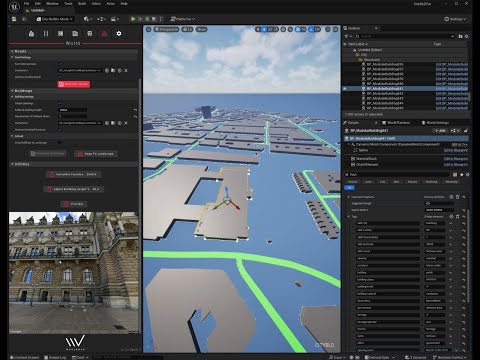The width and height of the screenshot is (480, 360).
Task: Click the lock icon in Details header
Action: coord(466,130)
